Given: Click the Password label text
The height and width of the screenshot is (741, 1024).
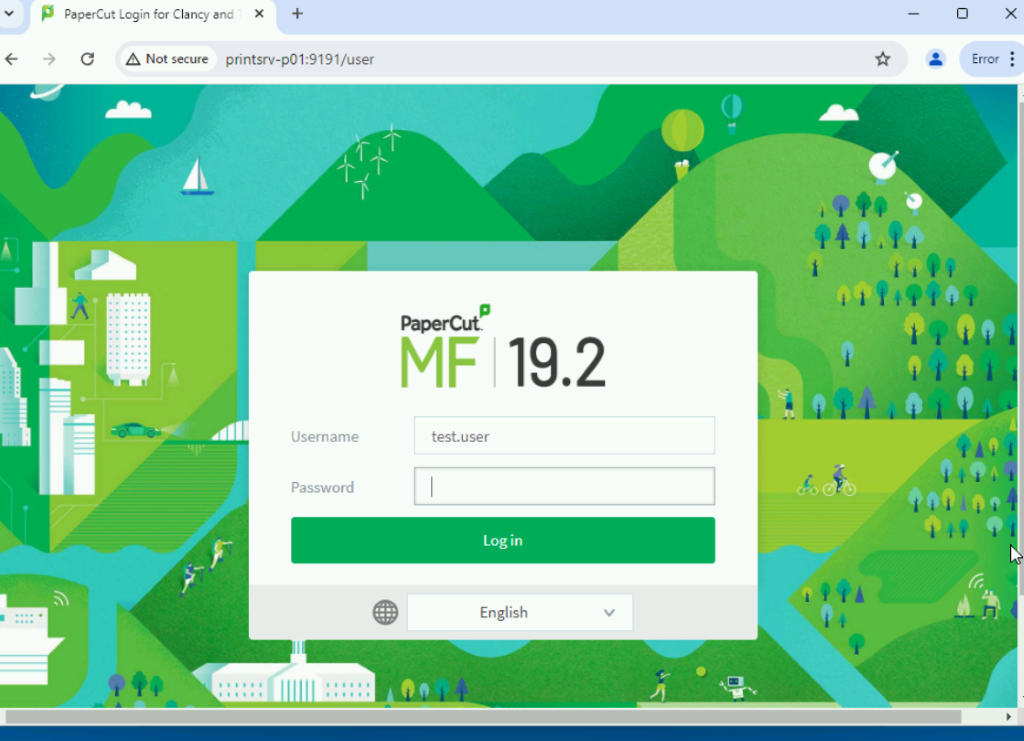Looking at the screenshot, I should pos(323,488).
